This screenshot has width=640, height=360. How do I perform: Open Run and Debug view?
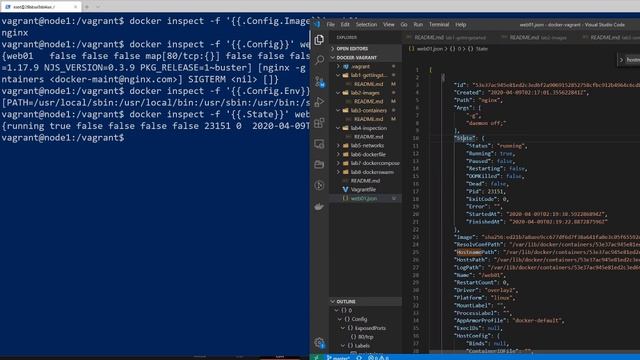click(x=319, y=102)
